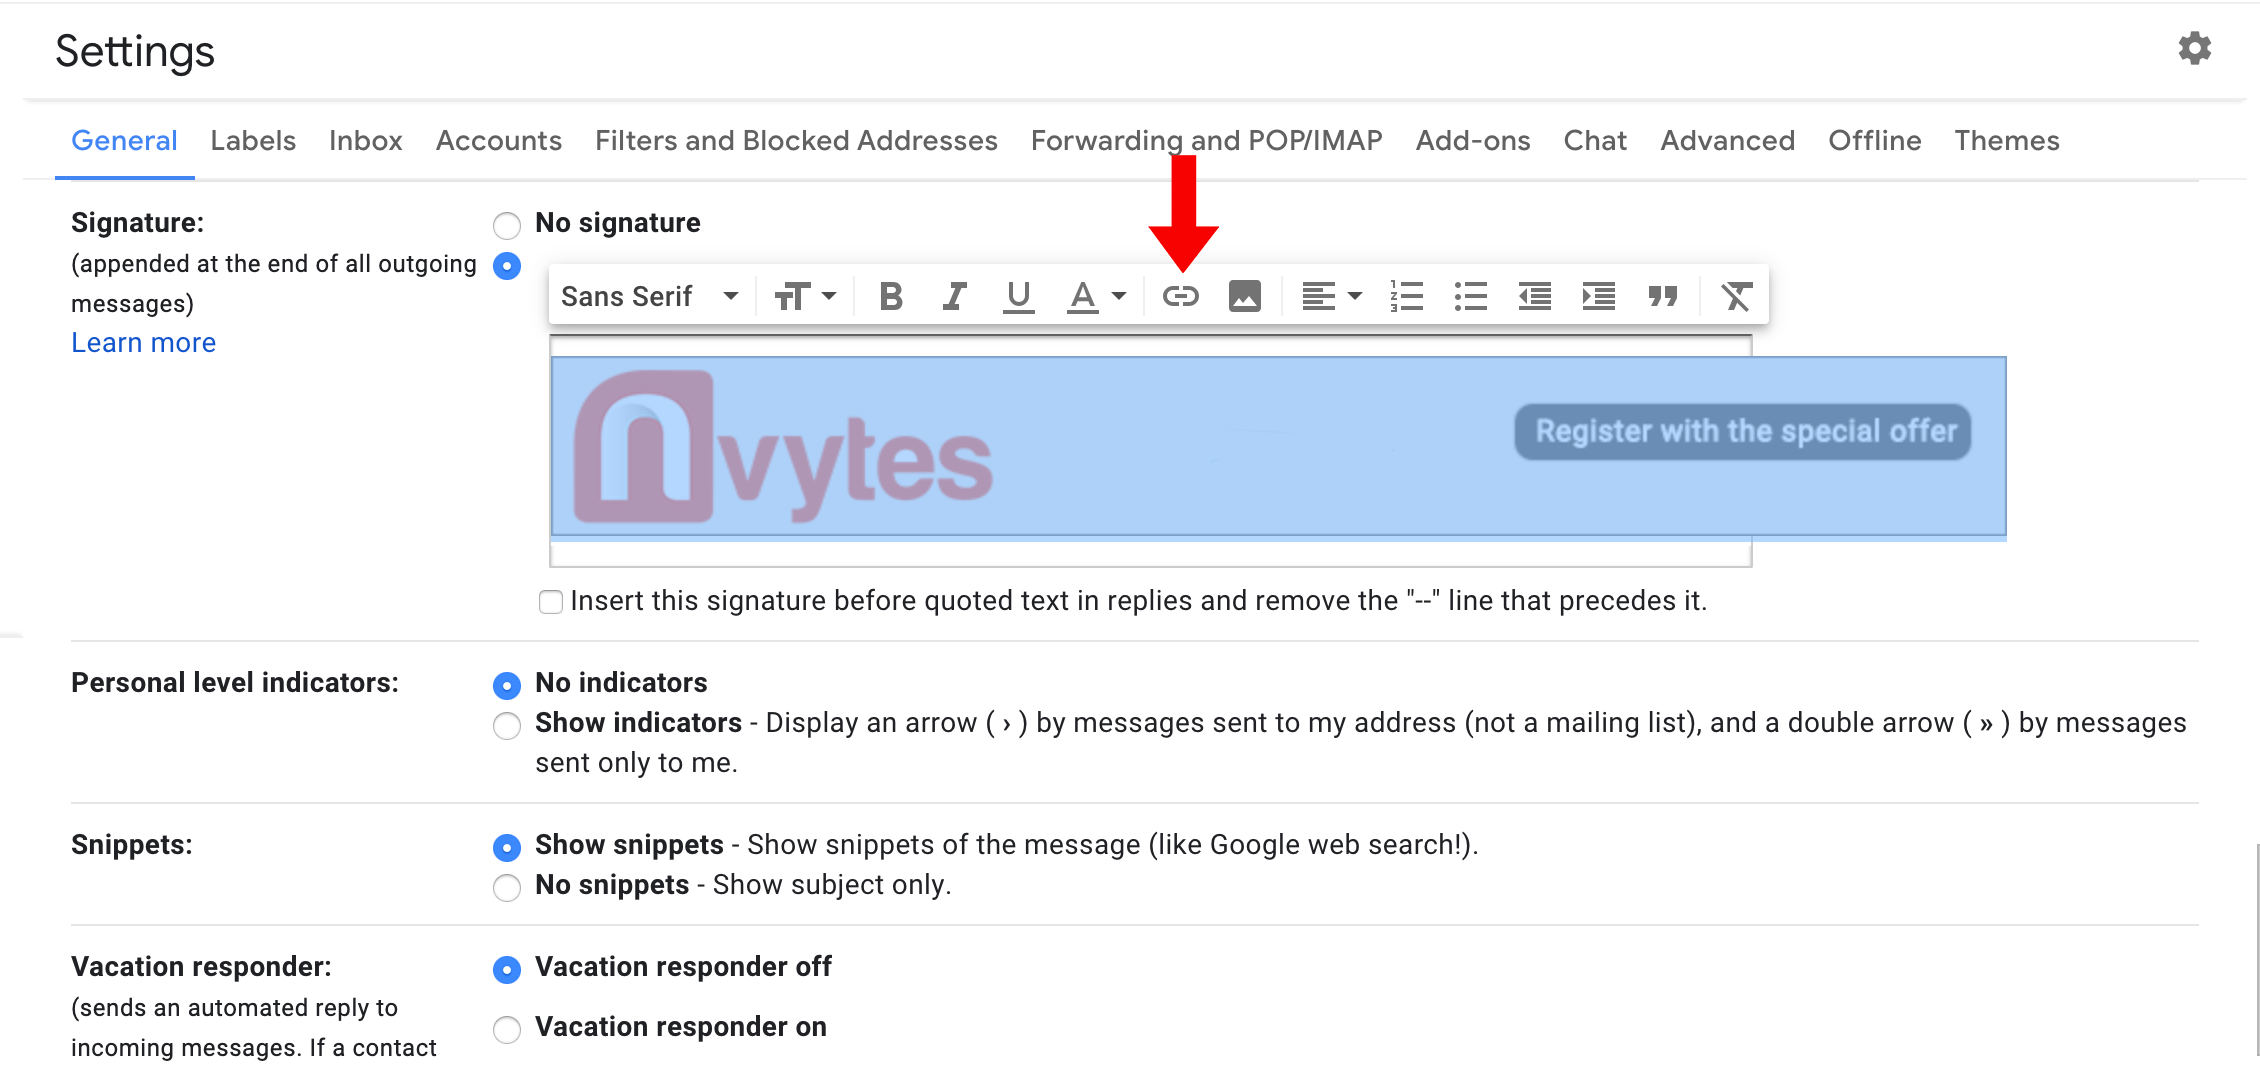Create a numbered list in signature
Viewport: 2260px width, 1068px height.
click(1406, 297)
